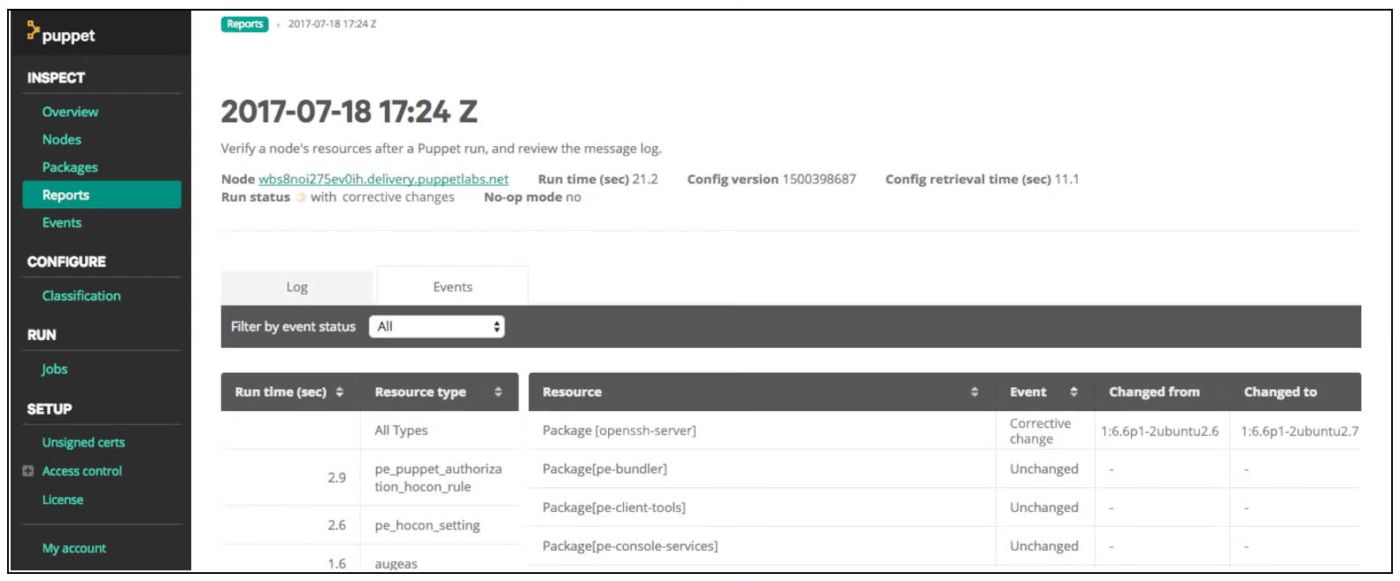This screenshot has height=581, width=1400.
Task: Click the corrective changes status icon
Action: coord(300,198)
